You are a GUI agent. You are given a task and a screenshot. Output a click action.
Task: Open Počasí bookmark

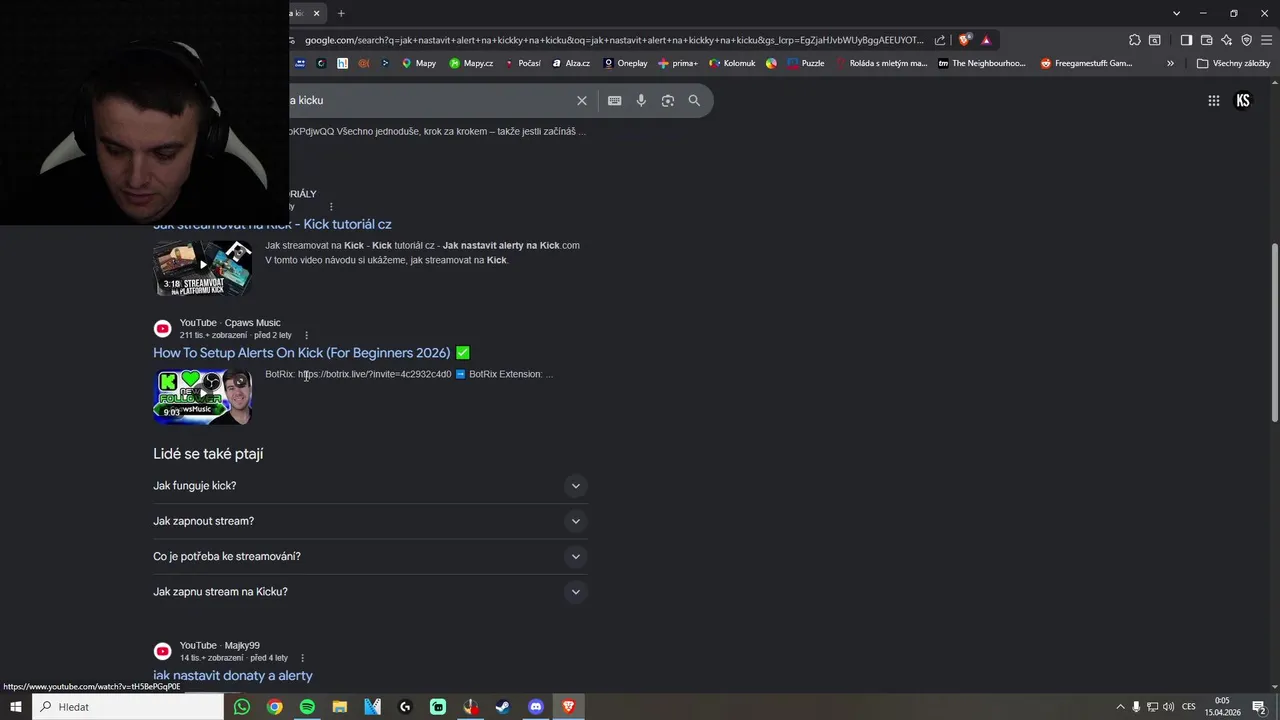coord(522,63)
